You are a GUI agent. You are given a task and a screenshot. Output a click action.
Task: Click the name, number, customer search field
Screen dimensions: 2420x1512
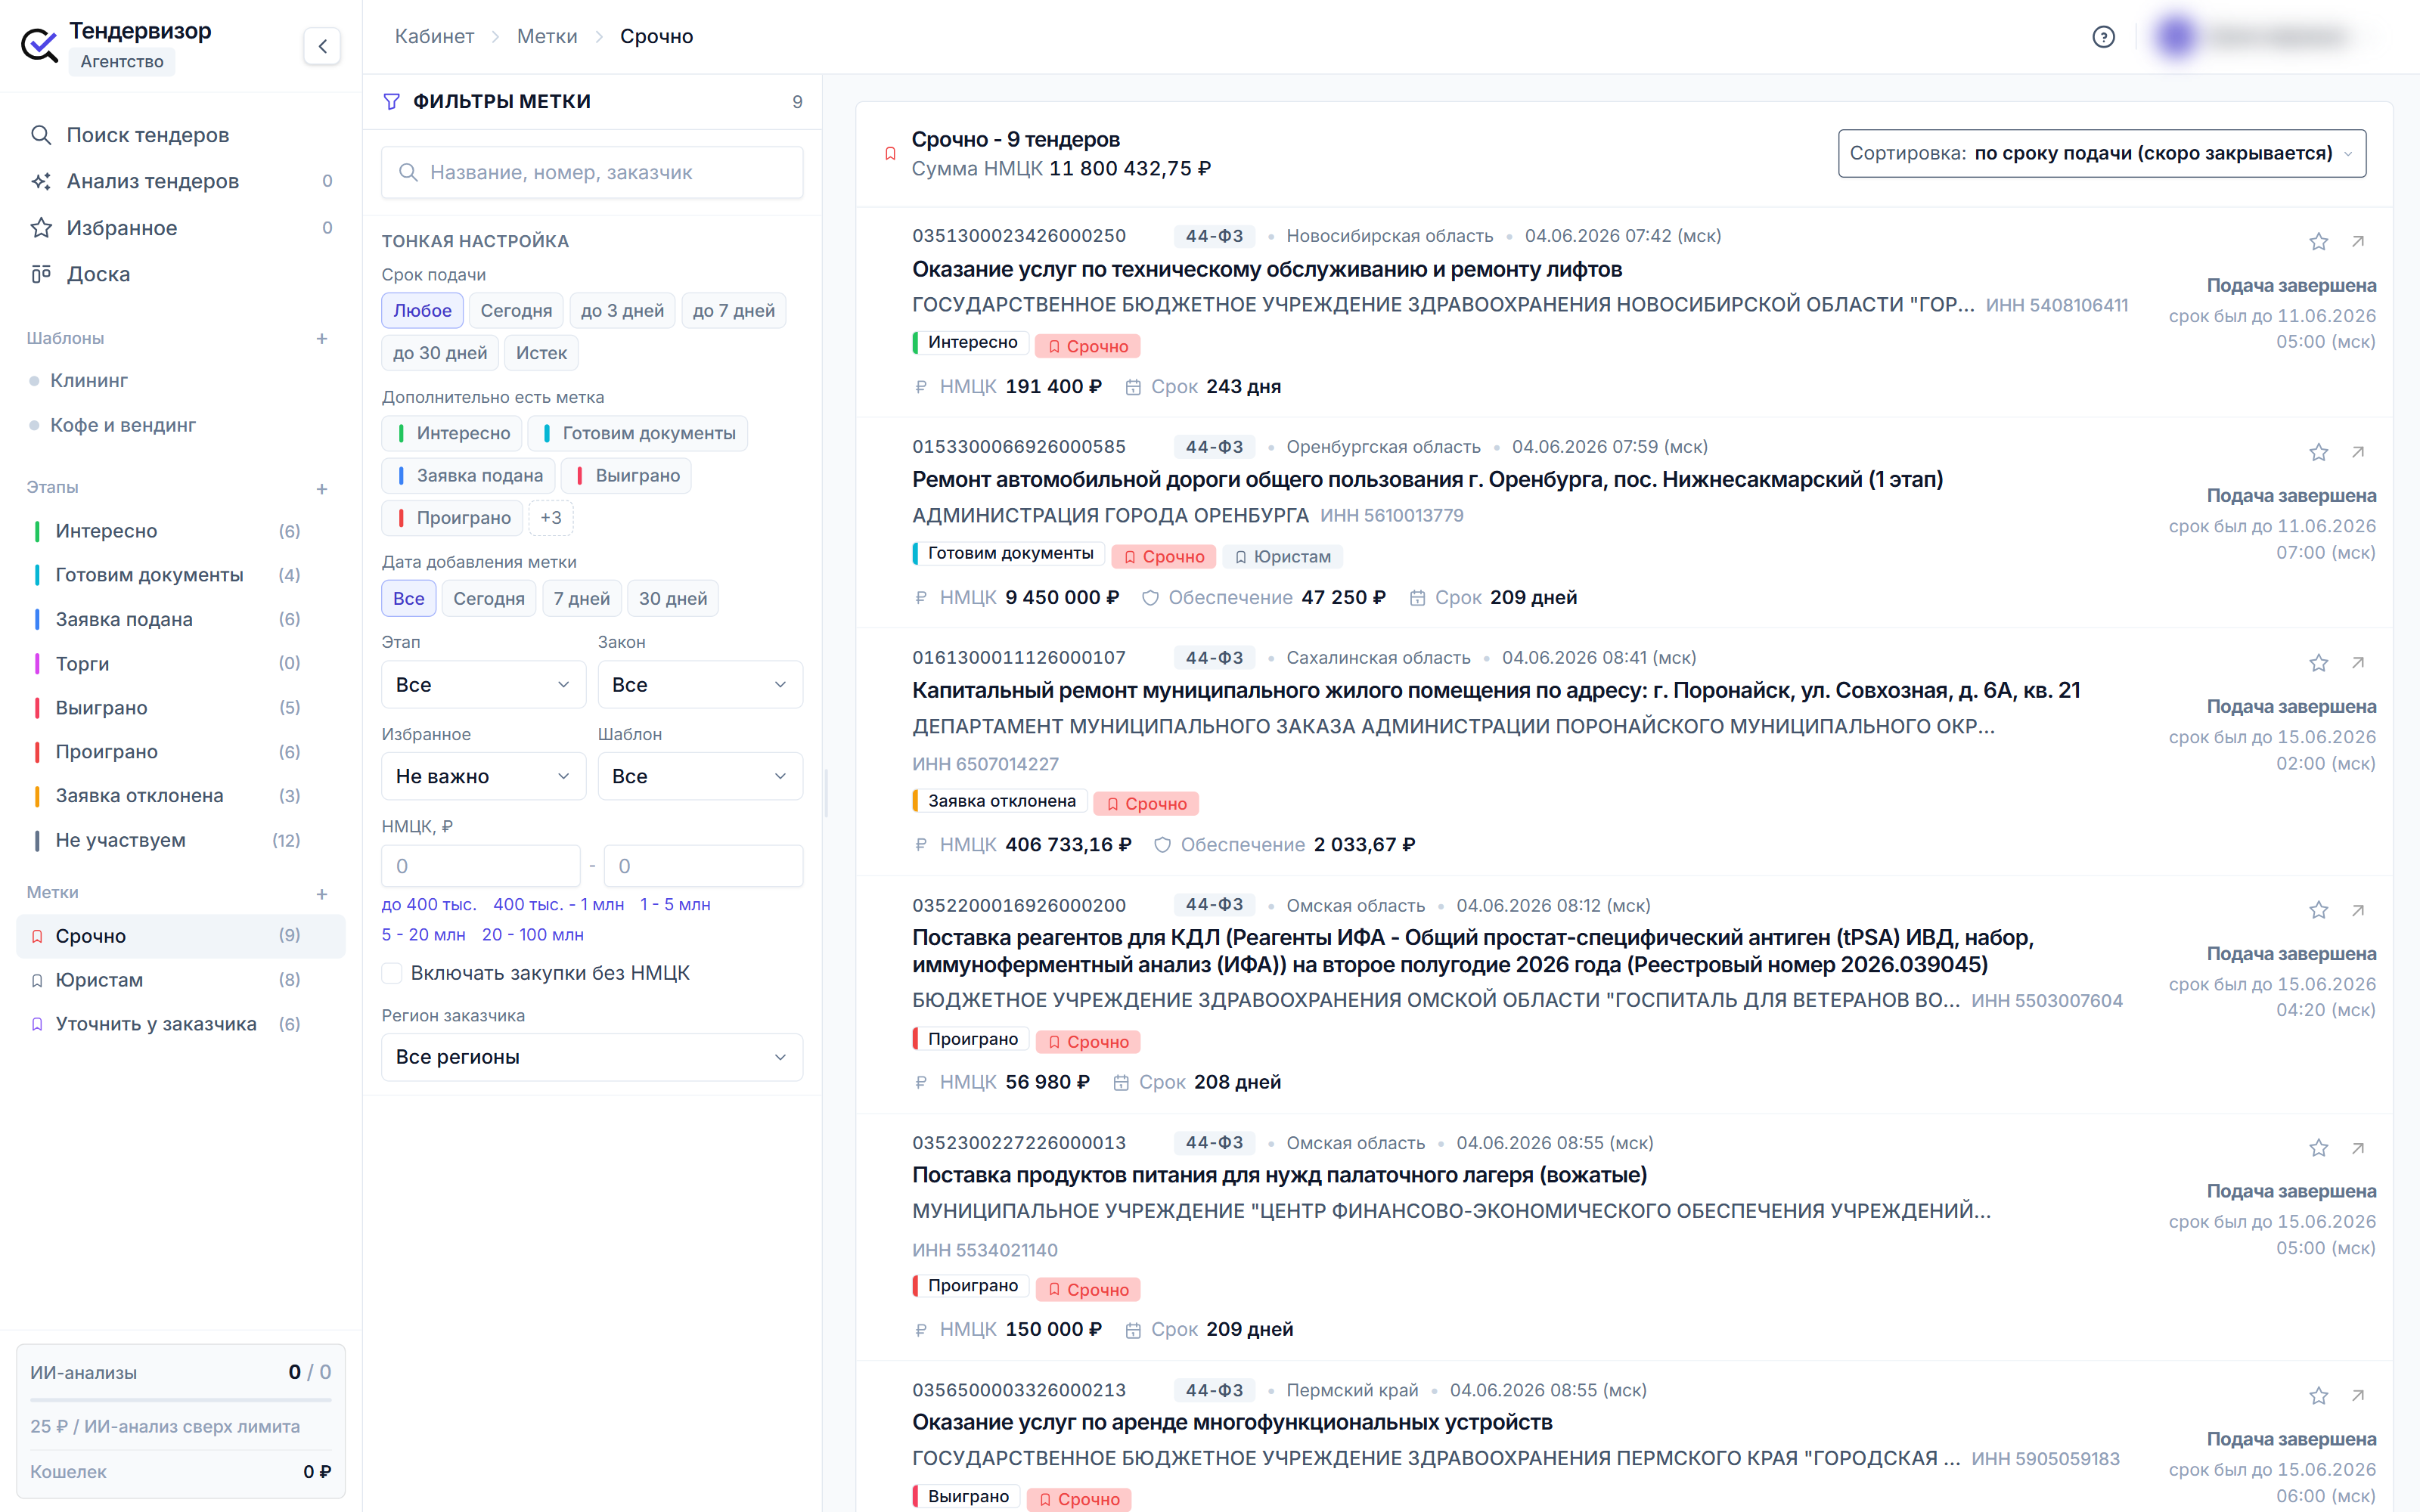click(592, 173)
